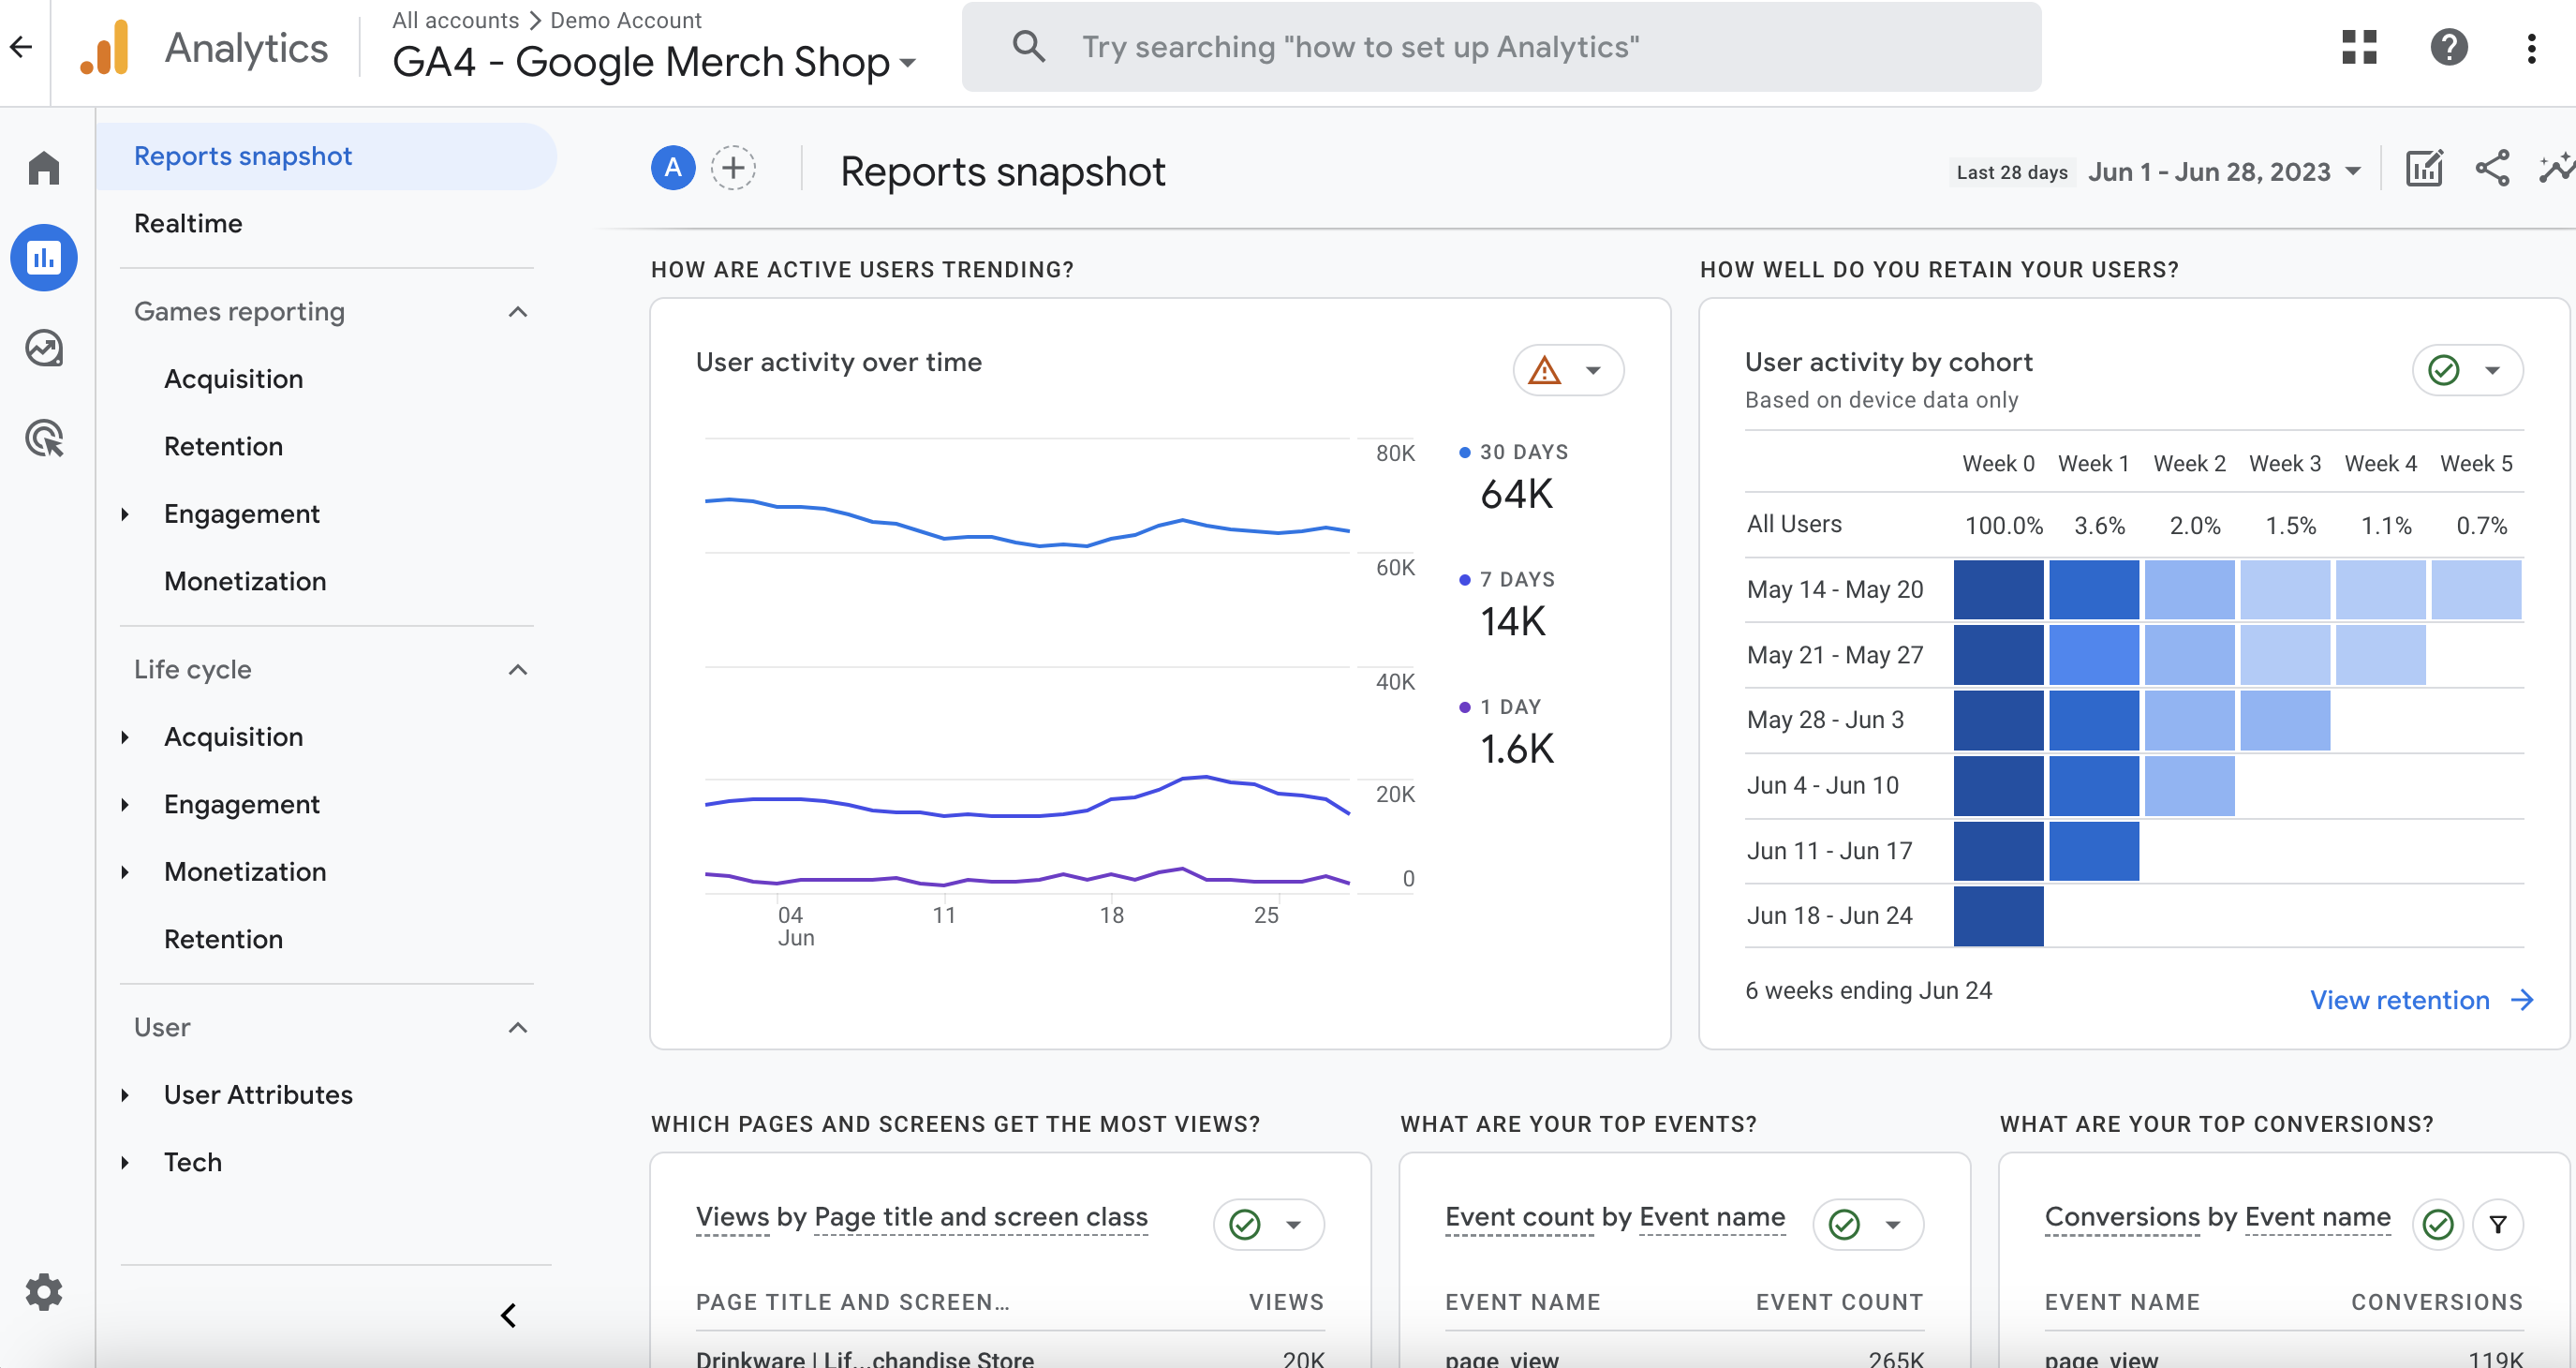Open dropdown arrow on Event count card

pos(1893,1224)
